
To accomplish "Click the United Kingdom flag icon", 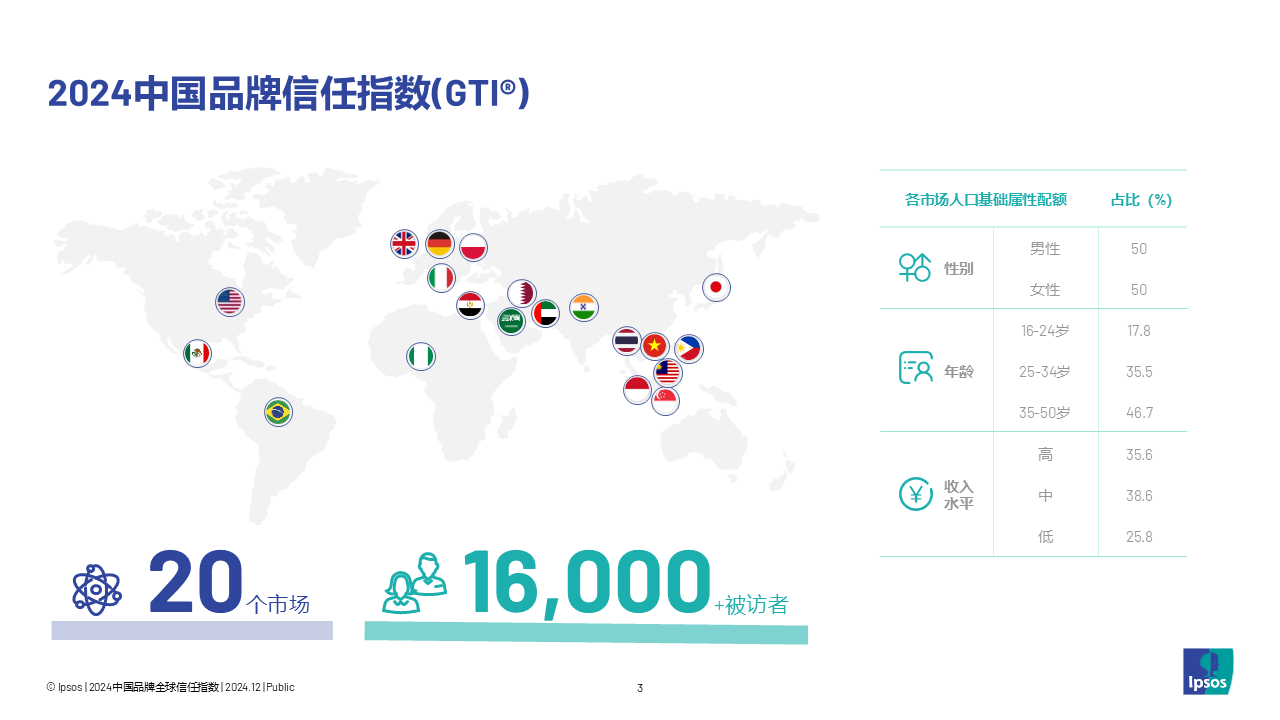I will (404, 244).
